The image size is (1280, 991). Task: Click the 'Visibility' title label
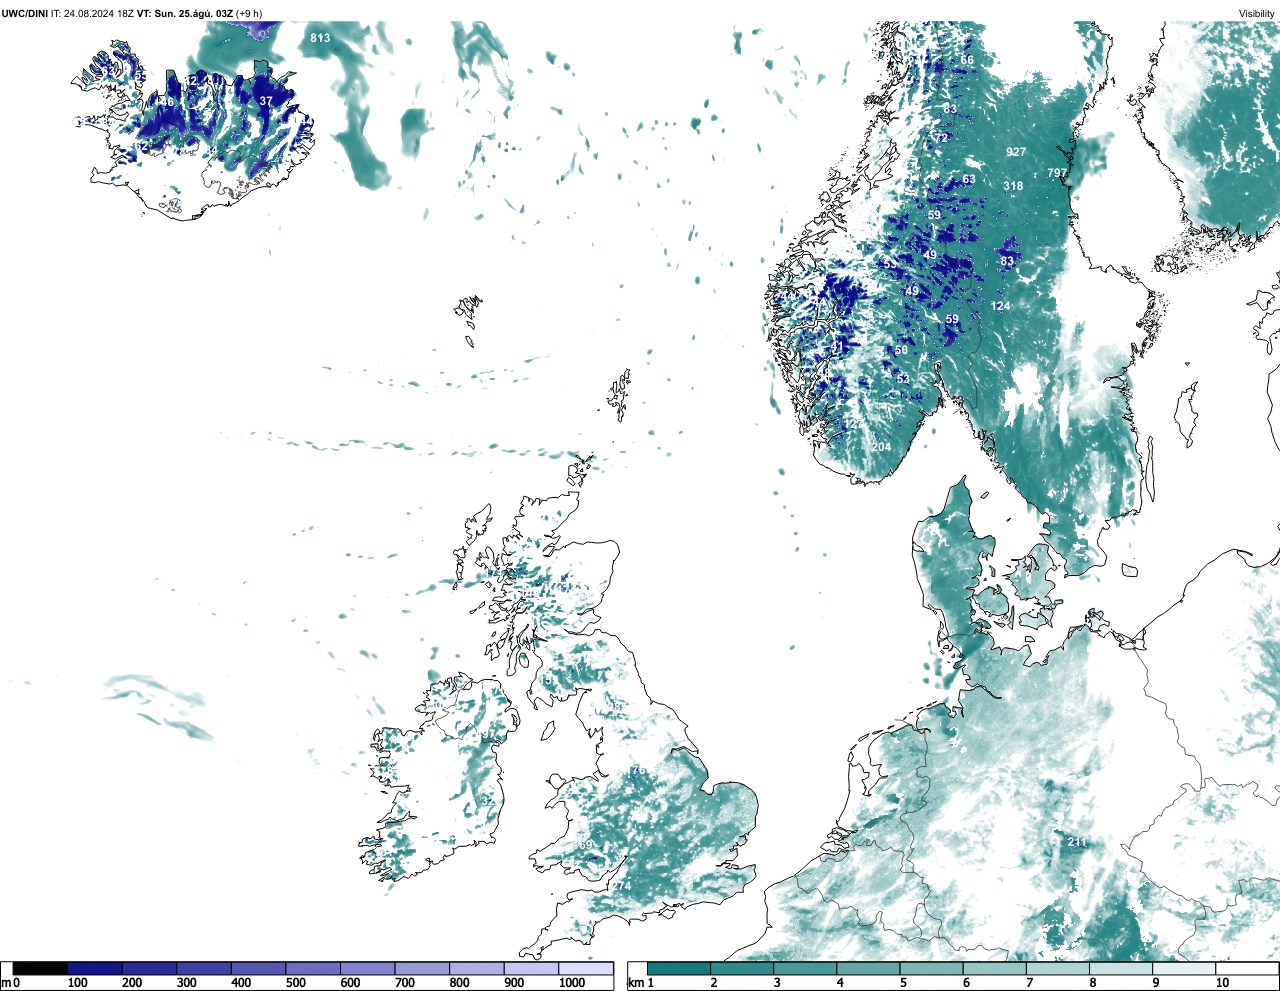(1257, 14)
